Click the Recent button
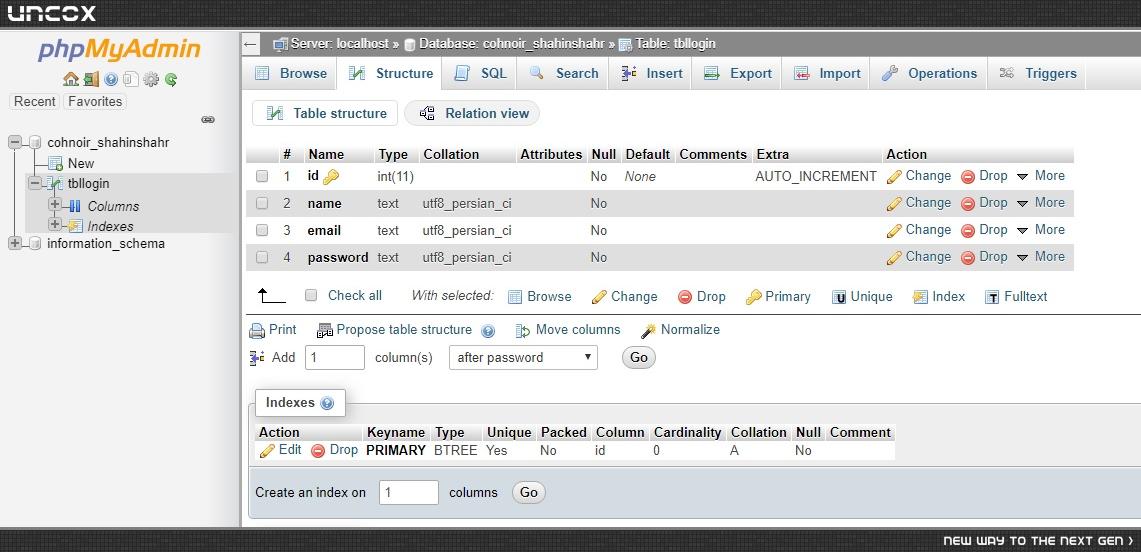1141x552 pixels. pos(35,102)
